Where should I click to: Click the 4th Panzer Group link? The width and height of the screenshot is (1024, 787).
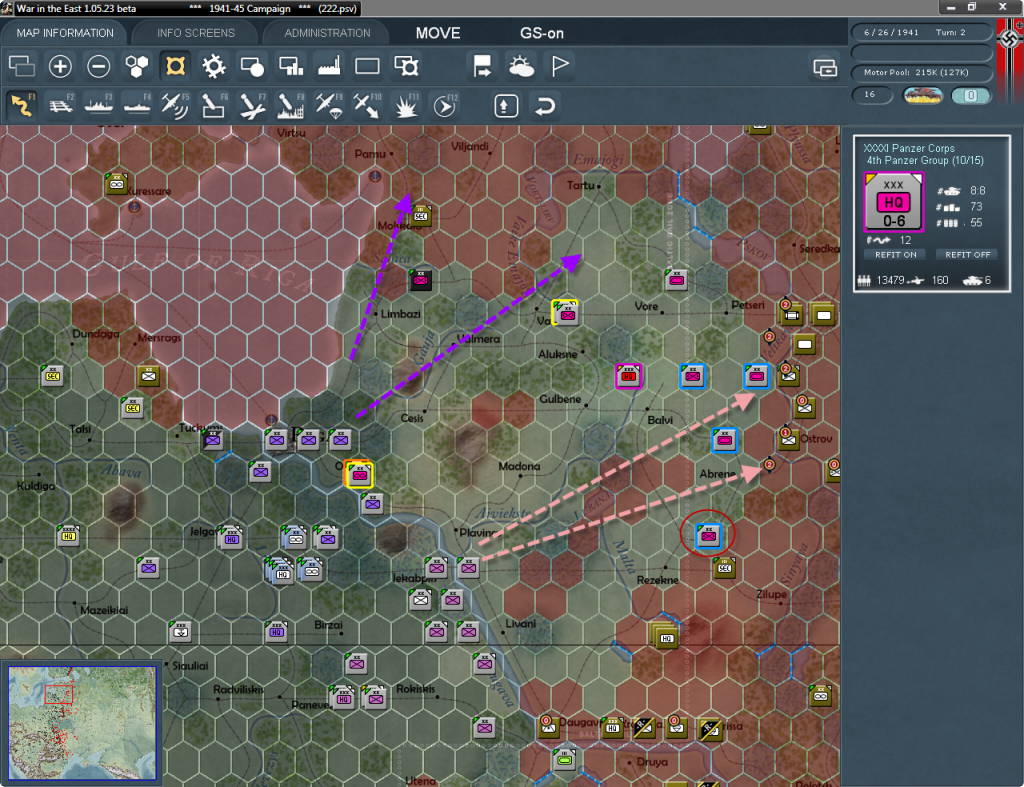[925, 161]
